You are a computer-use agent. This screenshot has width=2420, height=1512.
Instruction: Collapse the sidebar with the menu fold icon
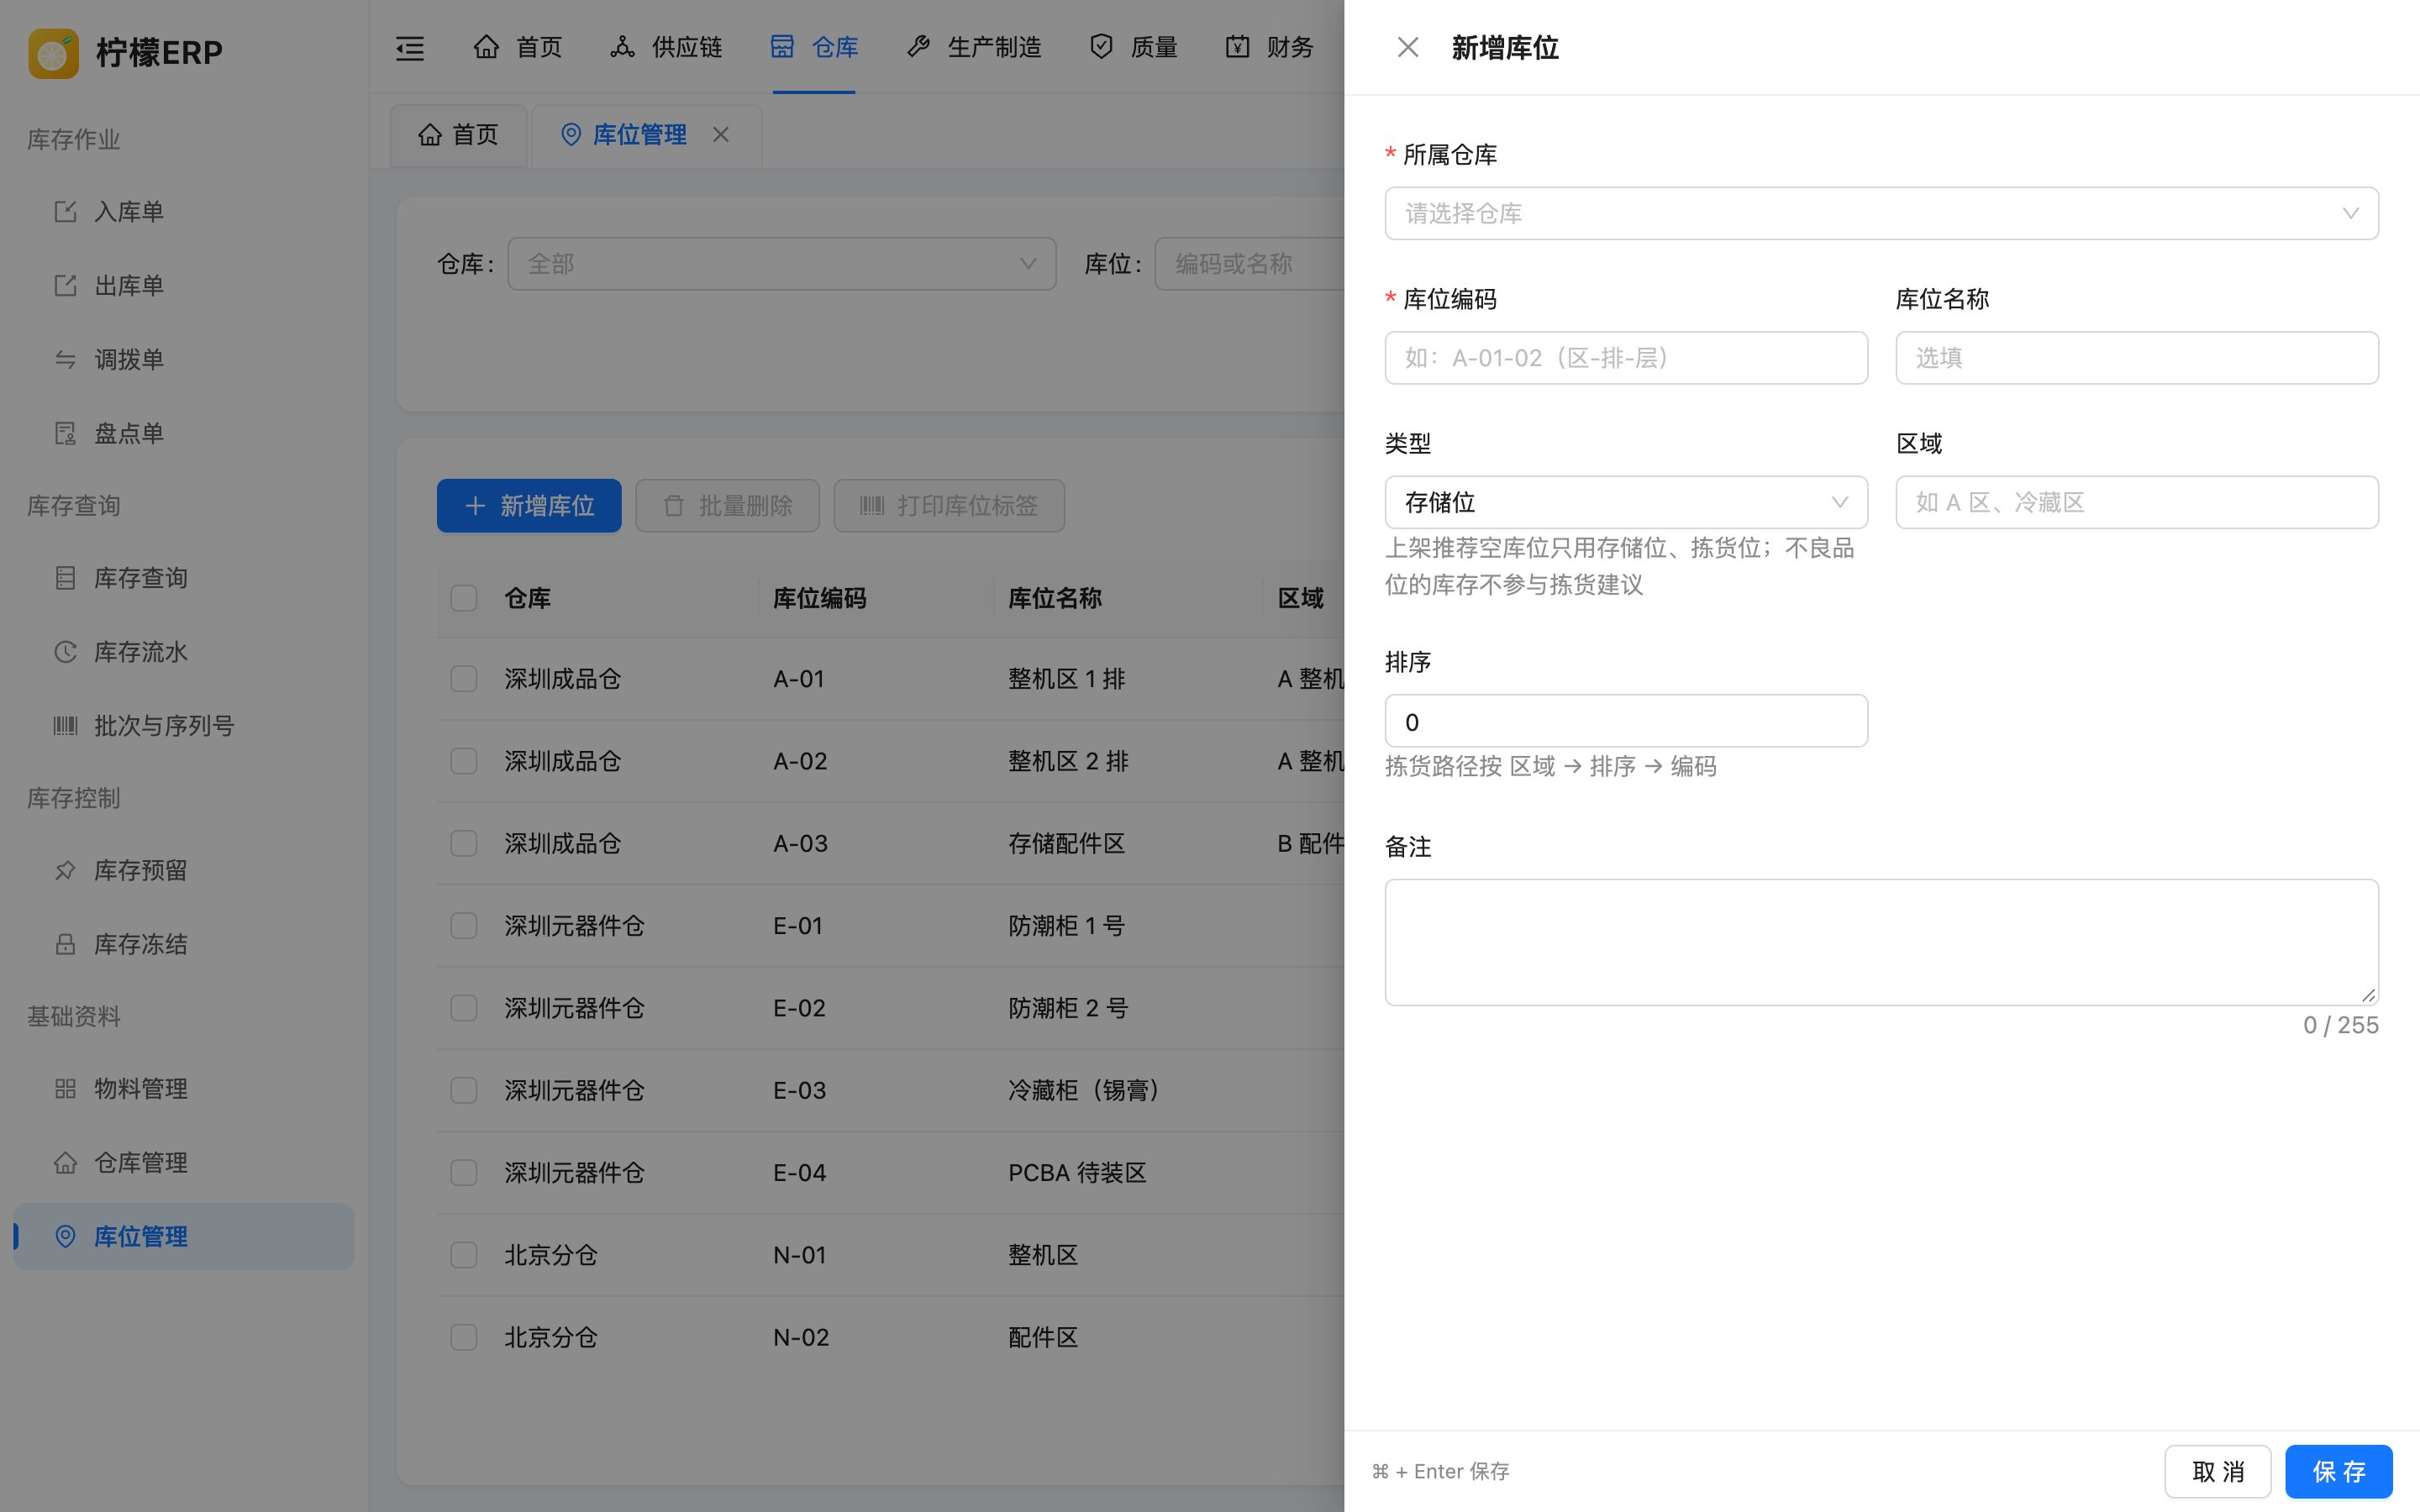point(410,48)
